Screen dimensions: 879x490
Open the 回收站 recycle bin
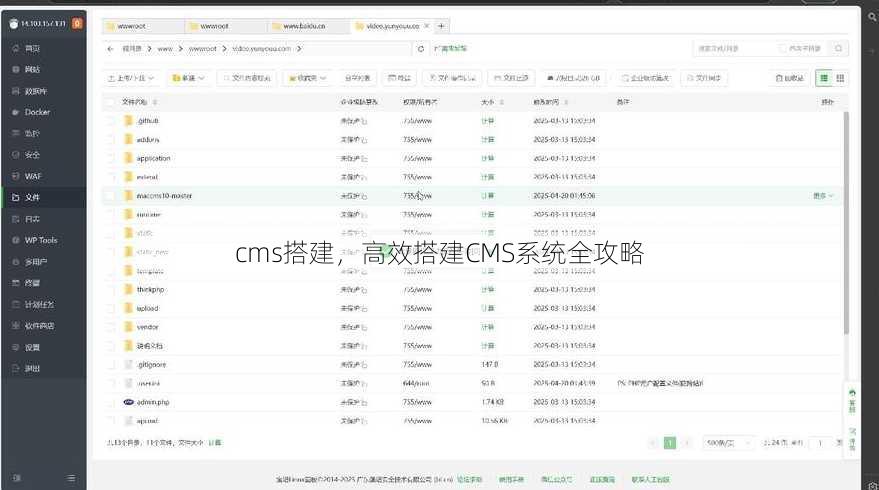point(789,78)
